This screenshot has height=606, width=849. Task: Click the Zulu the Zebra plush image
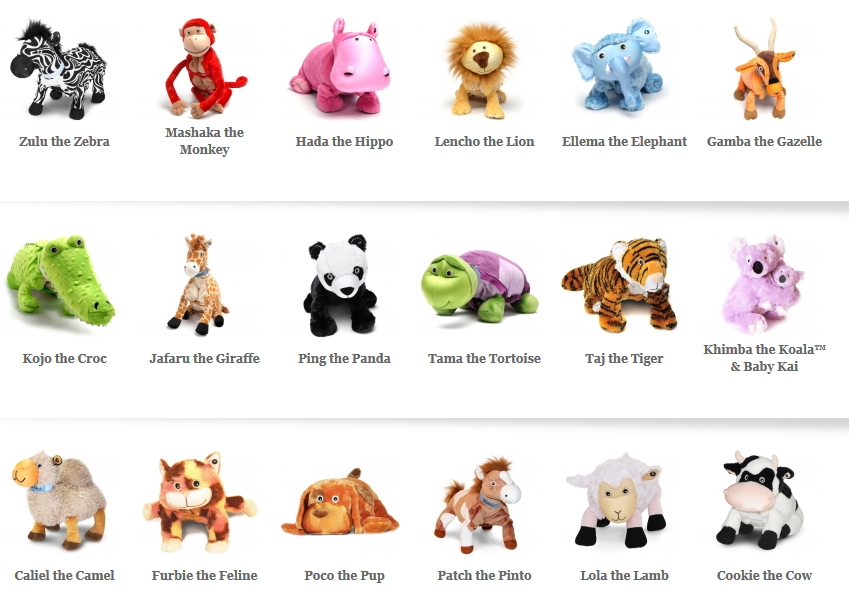click(58, 69)
